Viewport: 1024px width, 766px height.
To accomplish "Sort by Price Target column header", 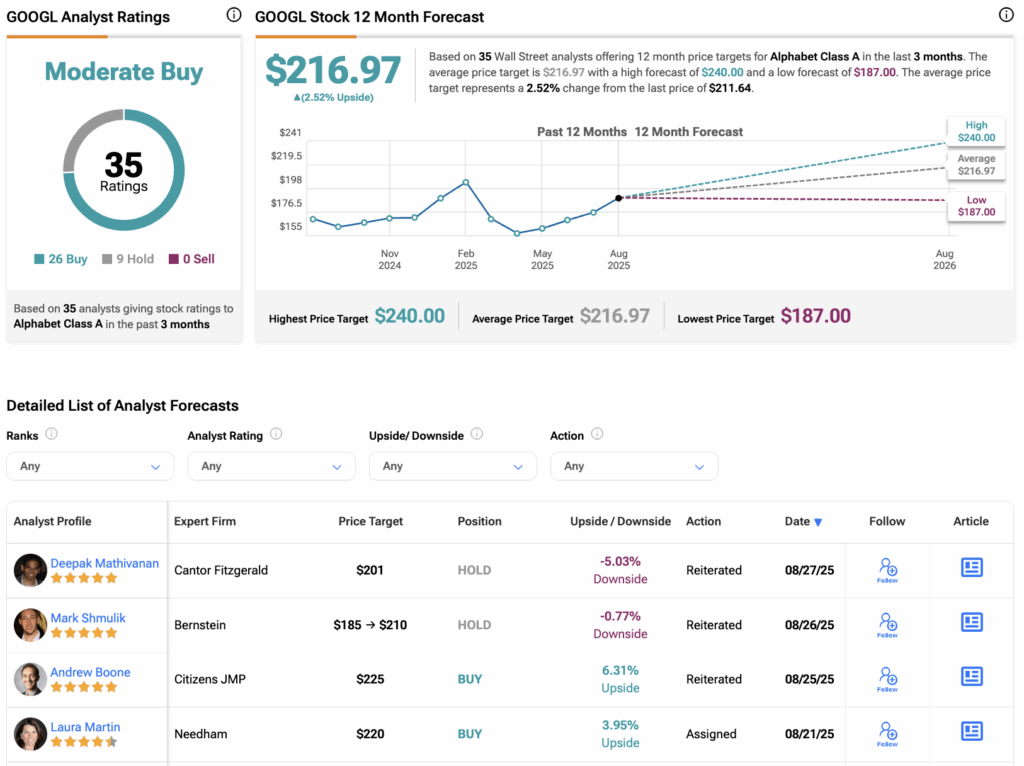I will 371,521.
